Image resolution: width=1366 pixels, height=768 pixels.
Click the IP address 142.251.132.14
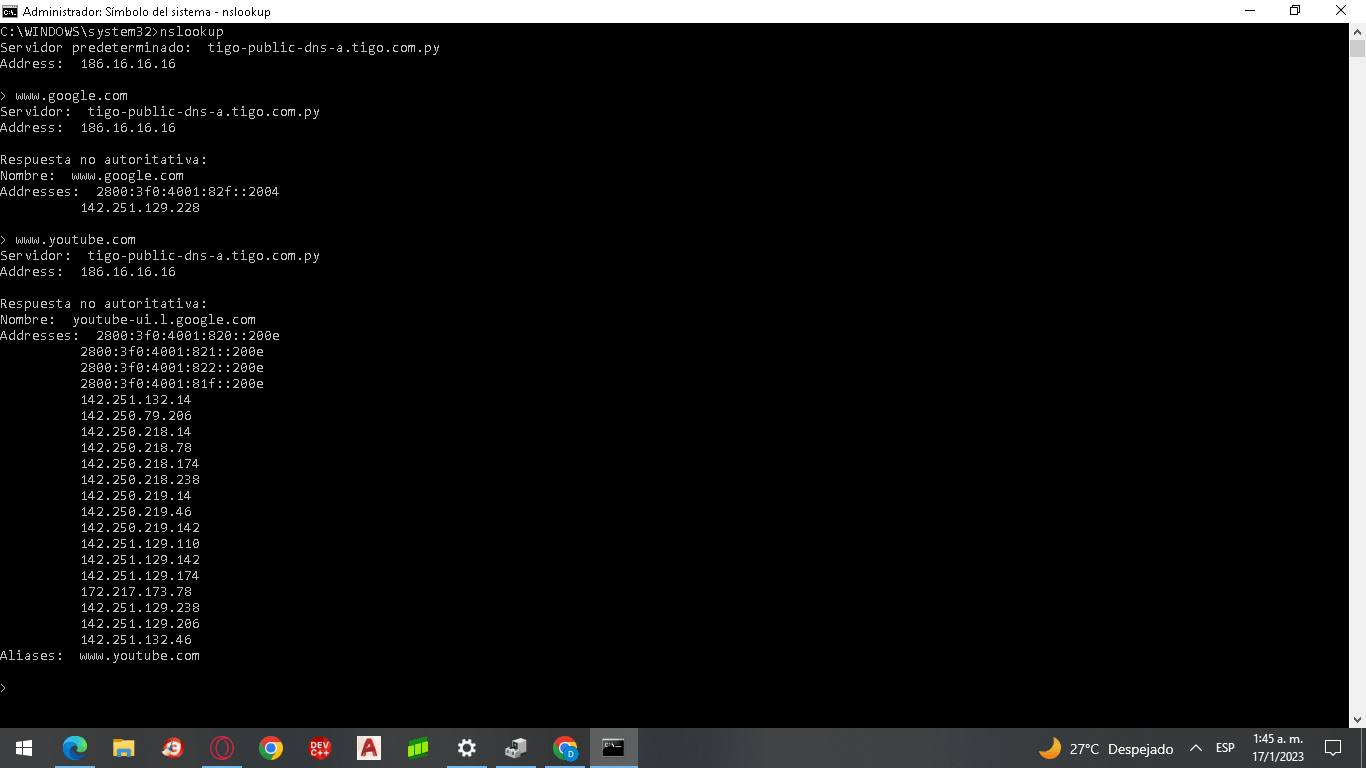pyautogui.click(x=136, y=400)
